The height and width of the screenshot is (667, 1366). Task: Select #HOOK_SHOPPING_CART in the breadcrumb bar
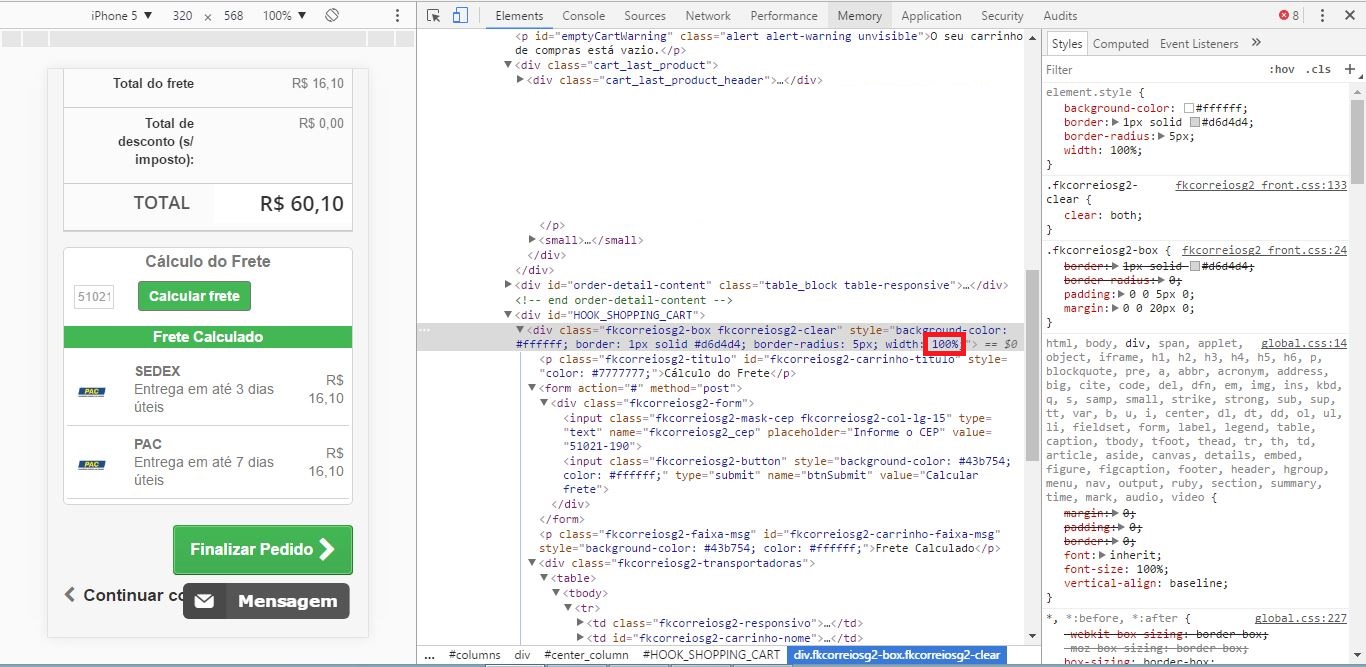point(711,655)
